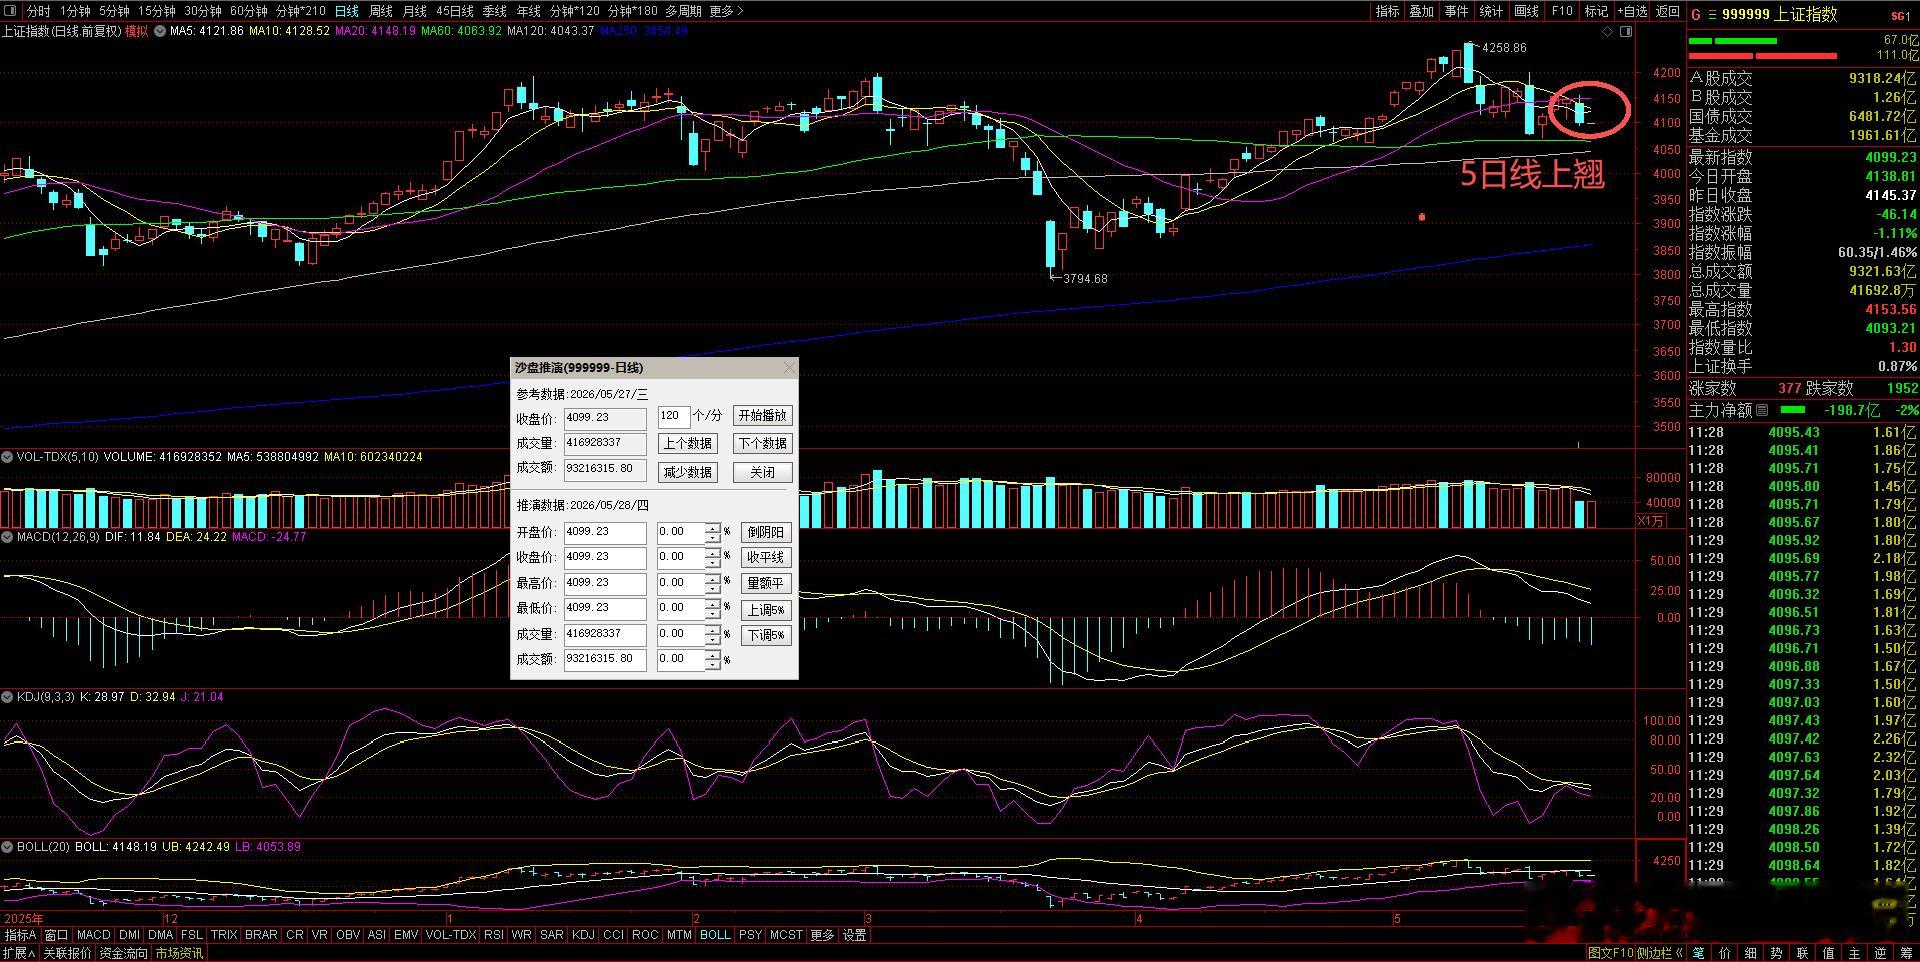Click 开始播放 in the 沙盘推演 dialog
This screenshot has width=1920, height=962.
point(763,415)
